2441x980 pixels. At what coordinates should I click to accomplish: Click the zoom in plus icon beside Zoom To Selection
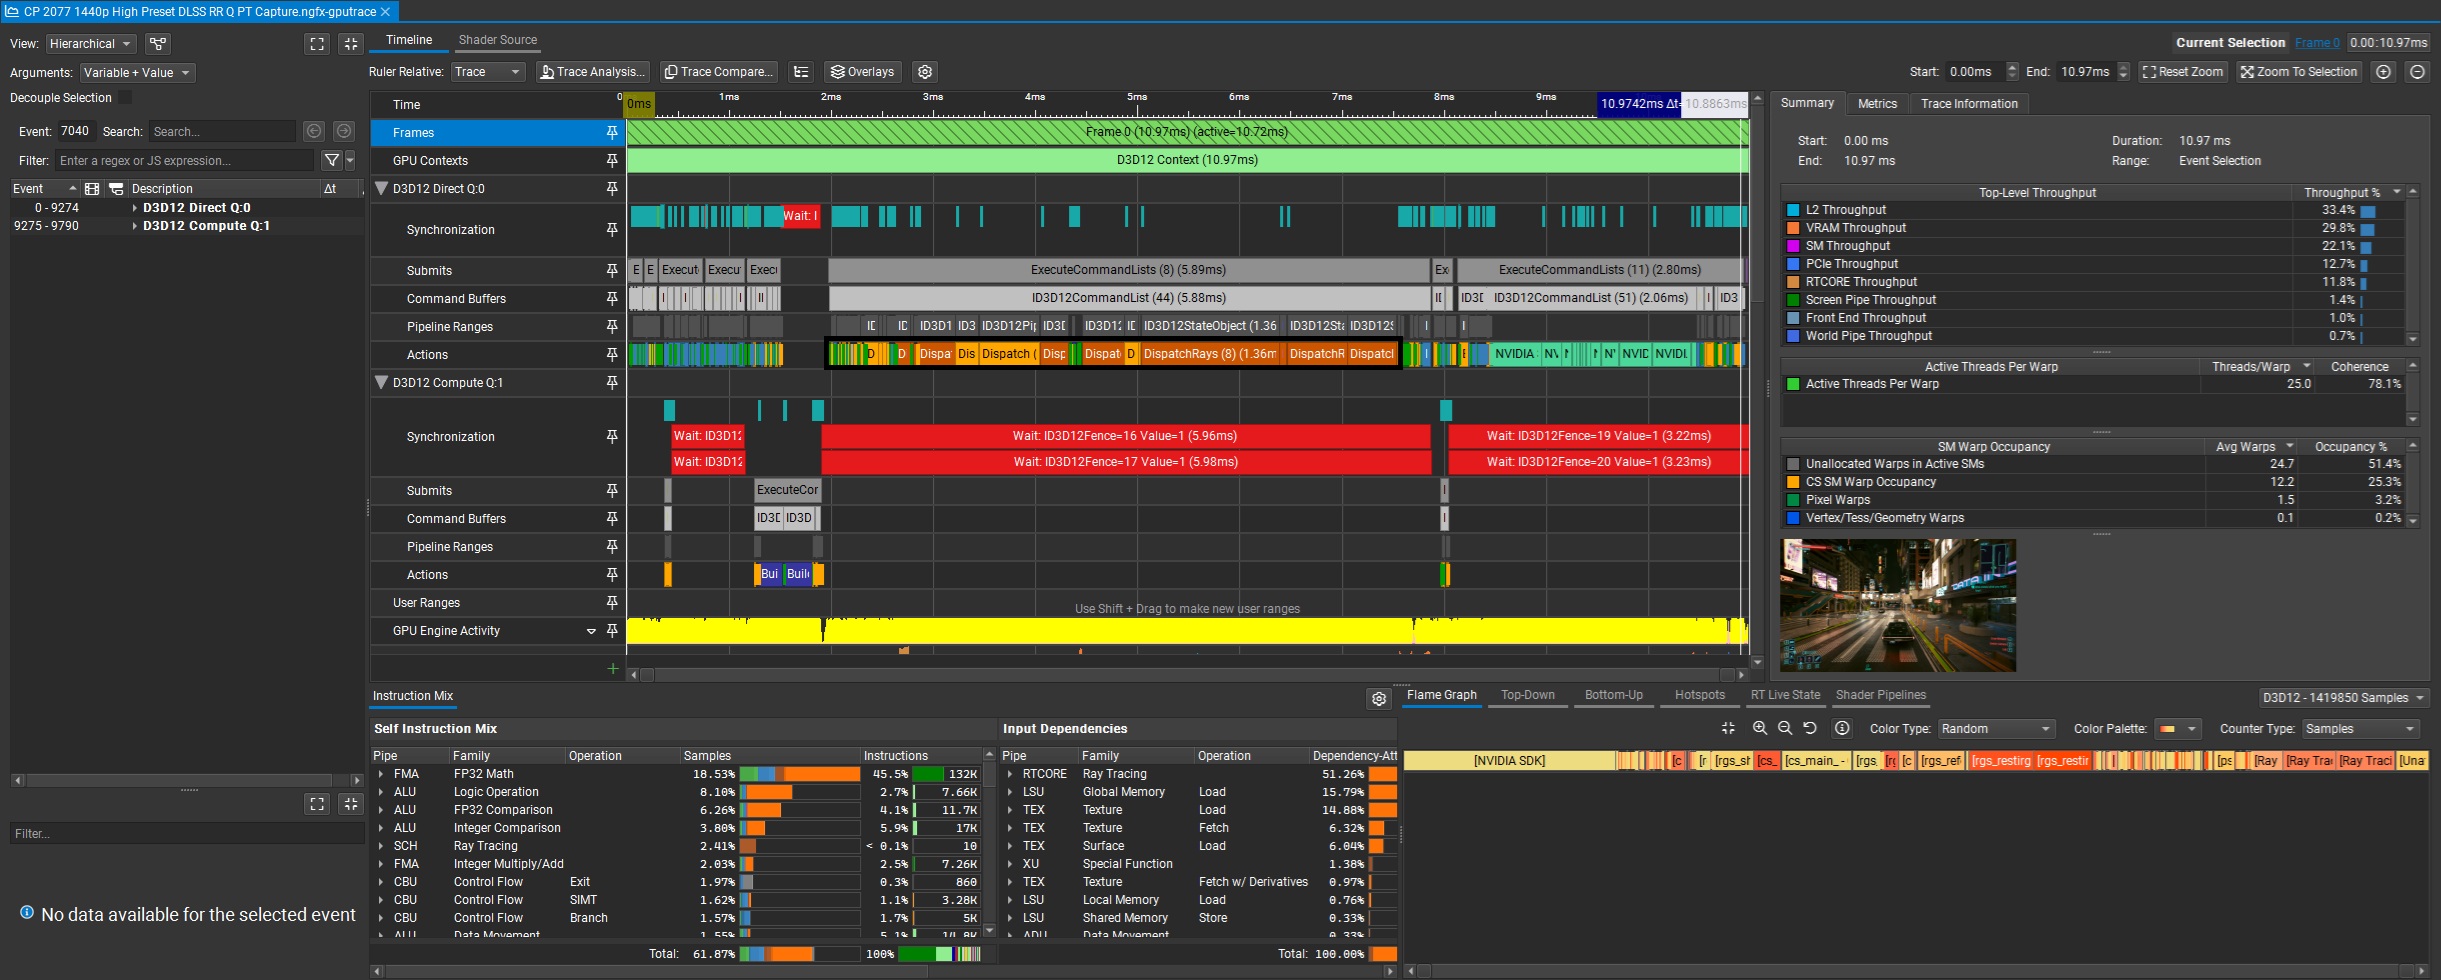coord(2384,72)
